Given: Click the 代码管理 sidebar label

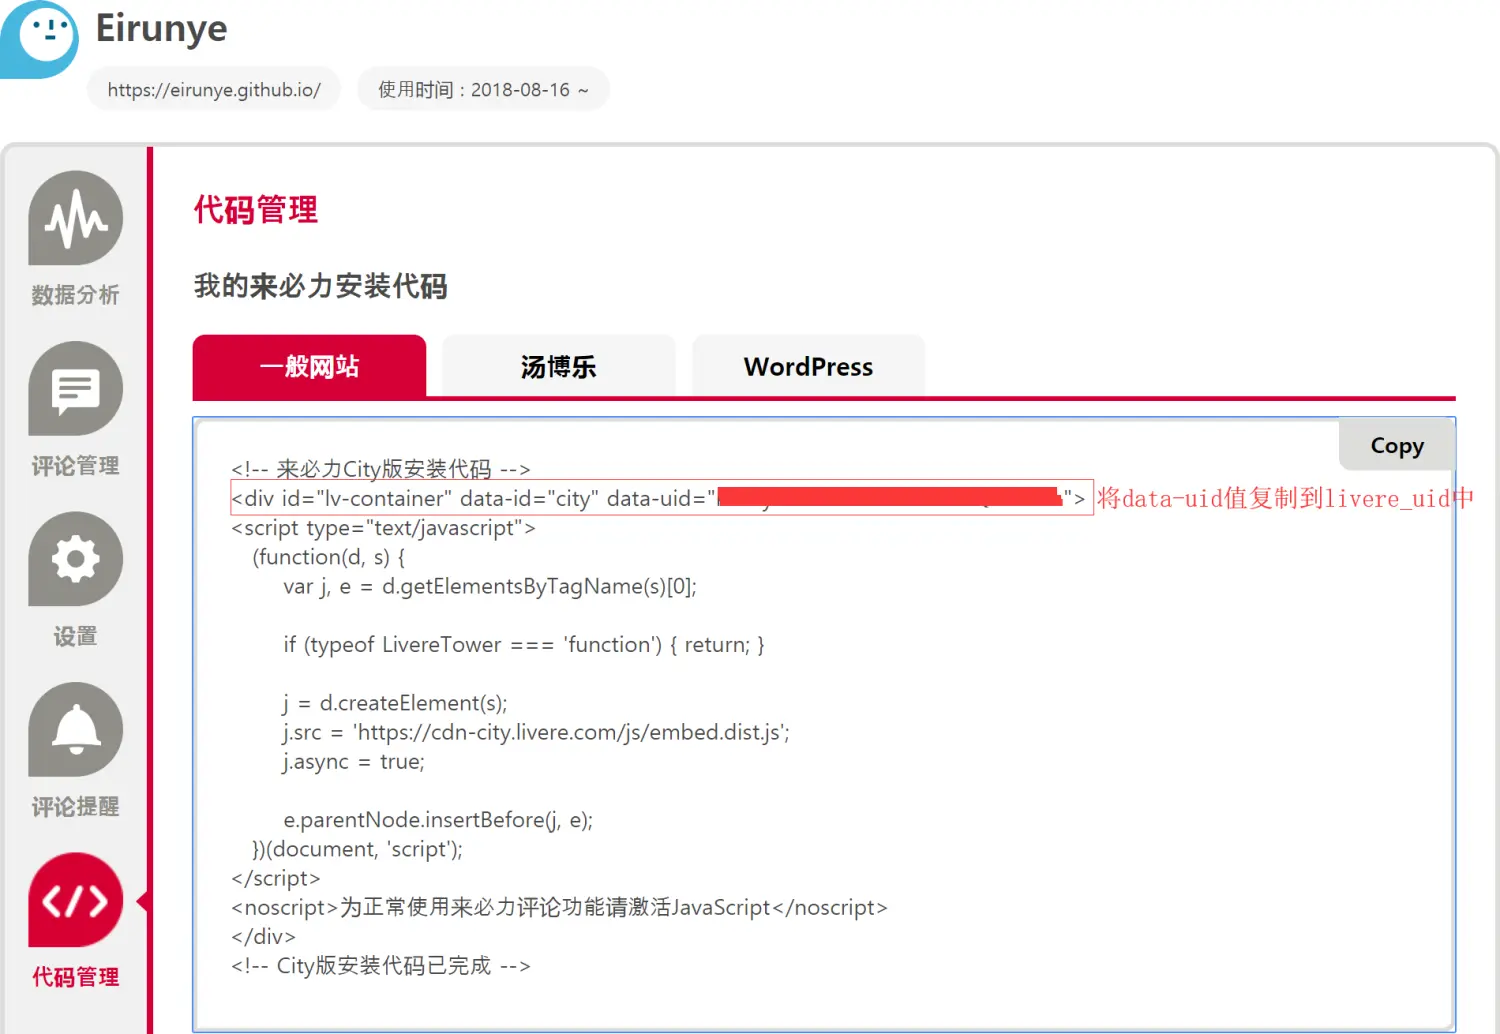Looking at the screenshot, I should pyautogui.click(x=75, y=977).
